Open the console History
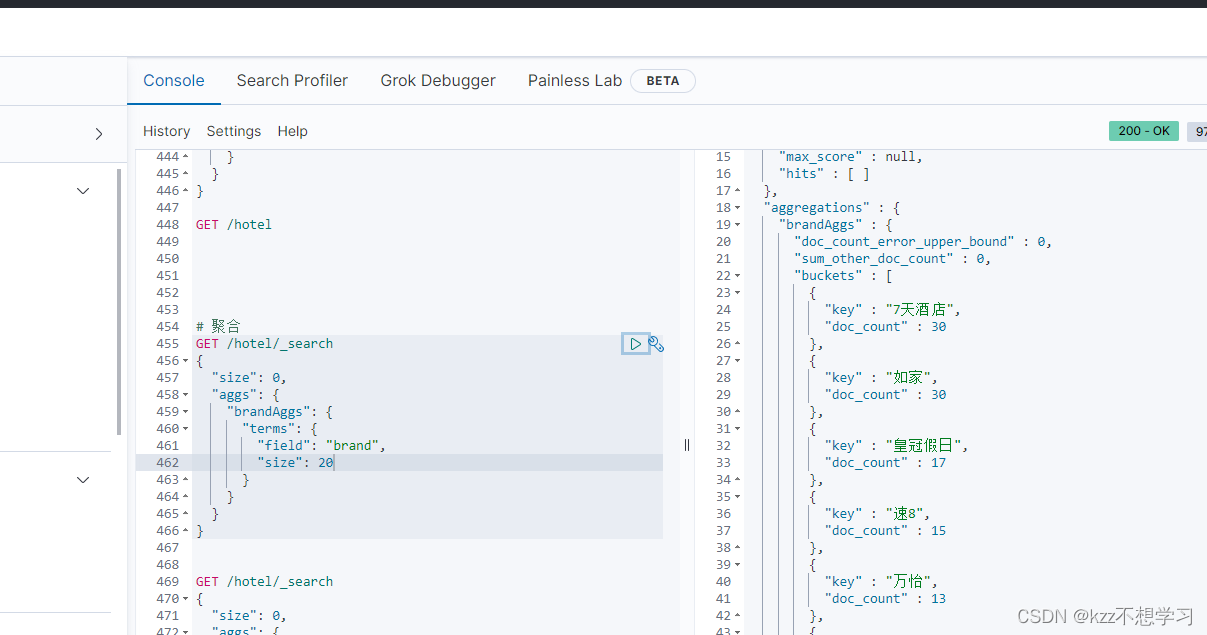Viewport: 1207px width, 635px height. pos(166,131)
